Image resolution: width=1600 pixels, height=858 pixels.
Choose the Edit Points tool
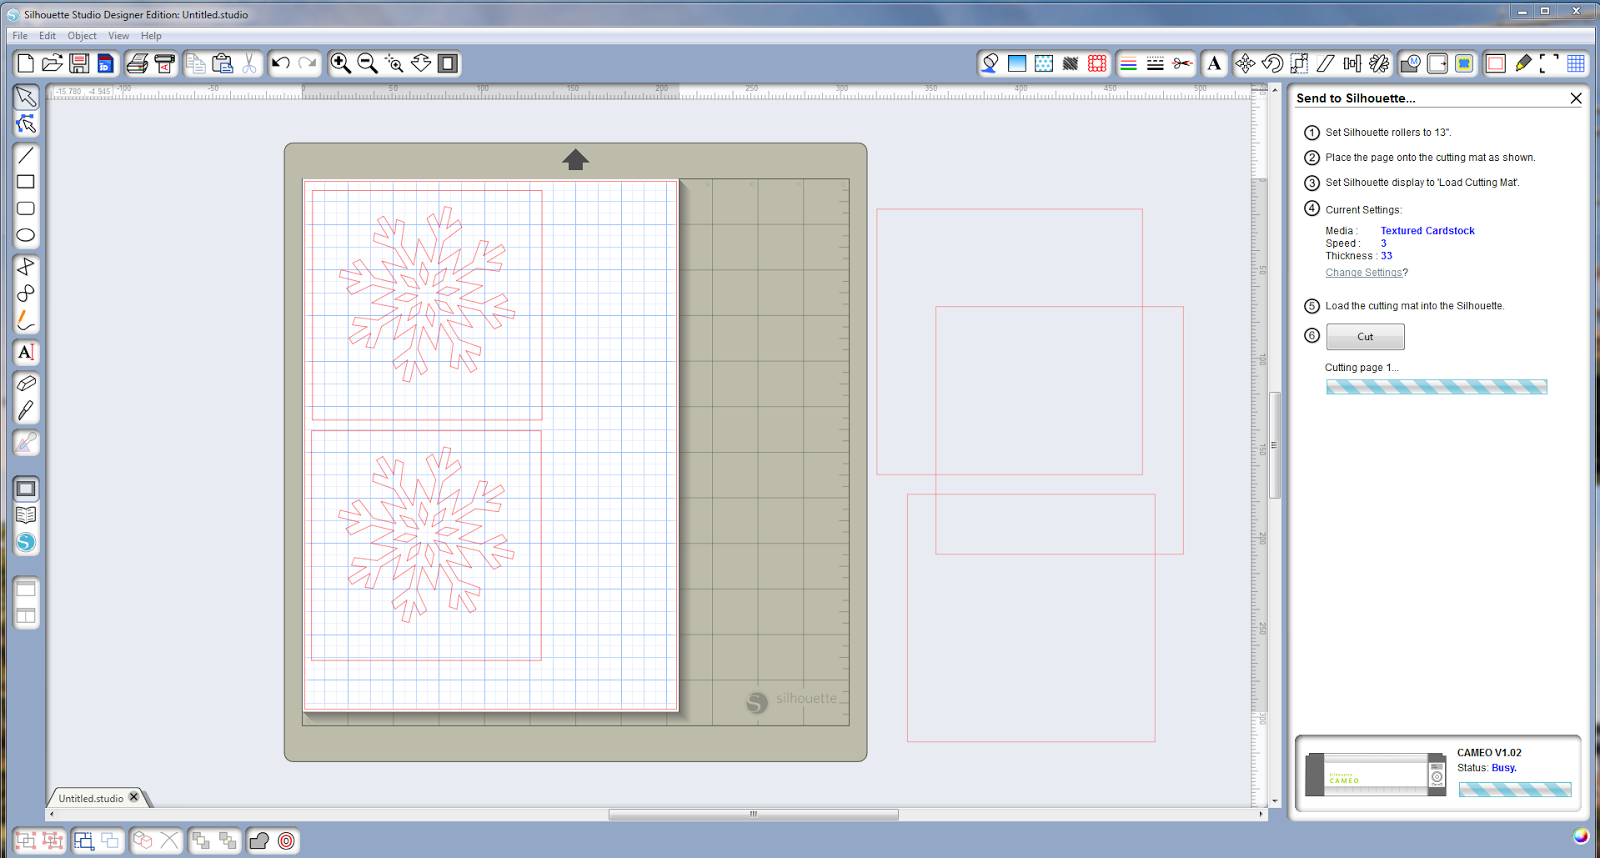[x=26, y=124]
